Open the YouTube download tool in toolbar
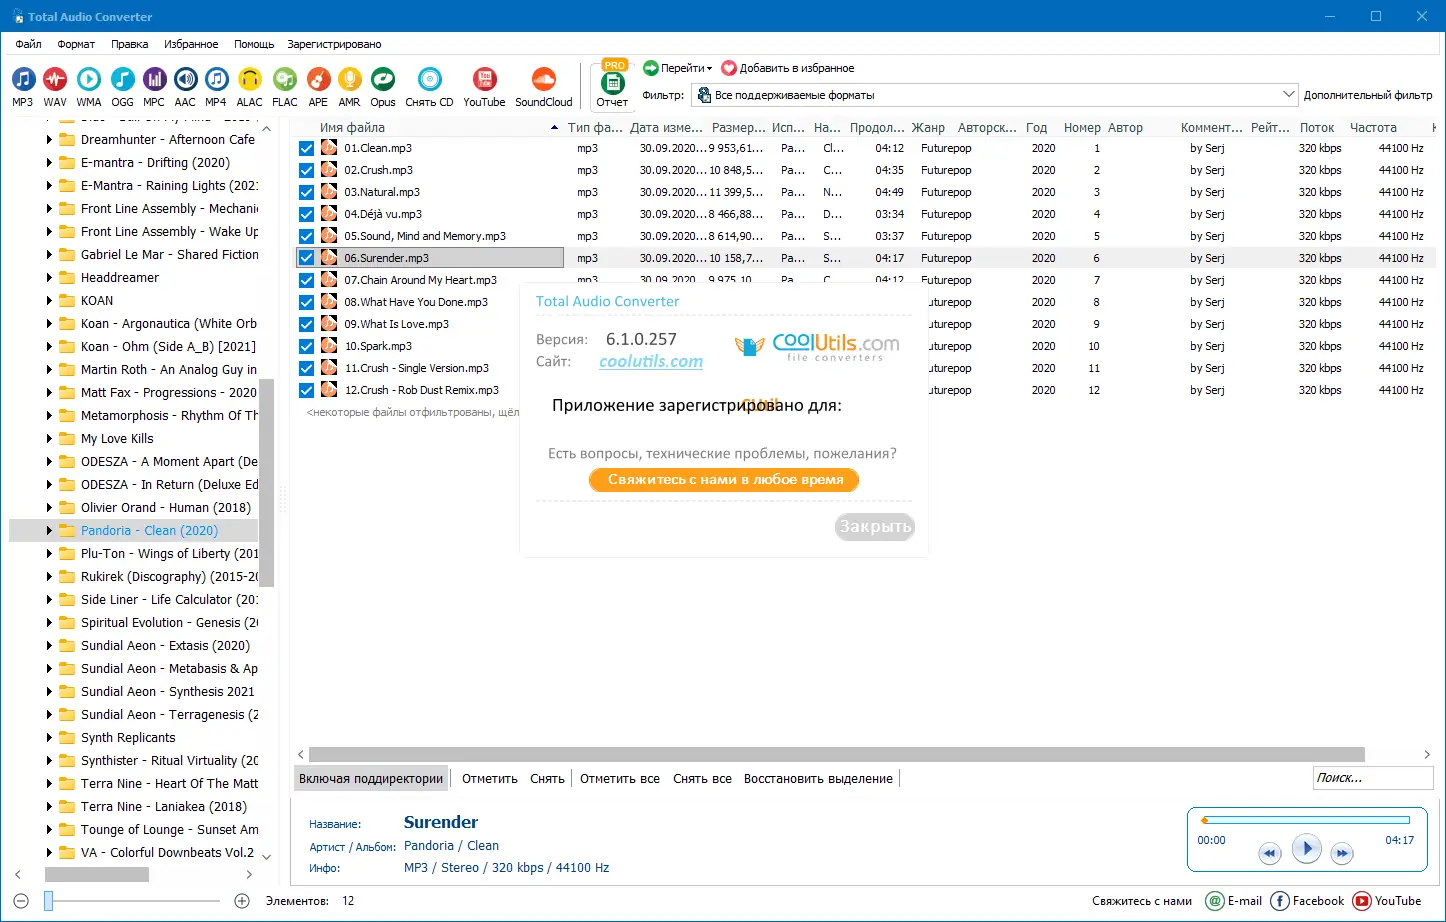1446x922 pixels. pos(484,87)
